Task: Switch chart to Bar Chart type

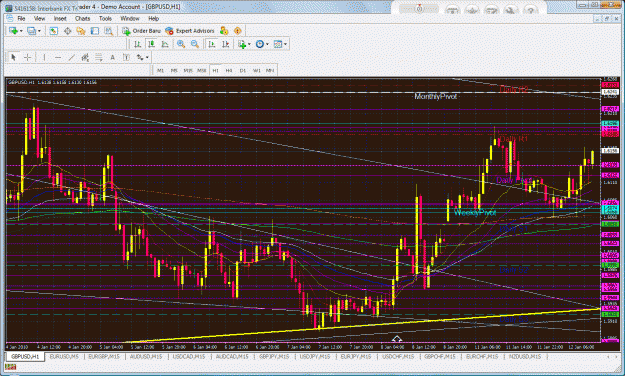Action: point(137,44)
